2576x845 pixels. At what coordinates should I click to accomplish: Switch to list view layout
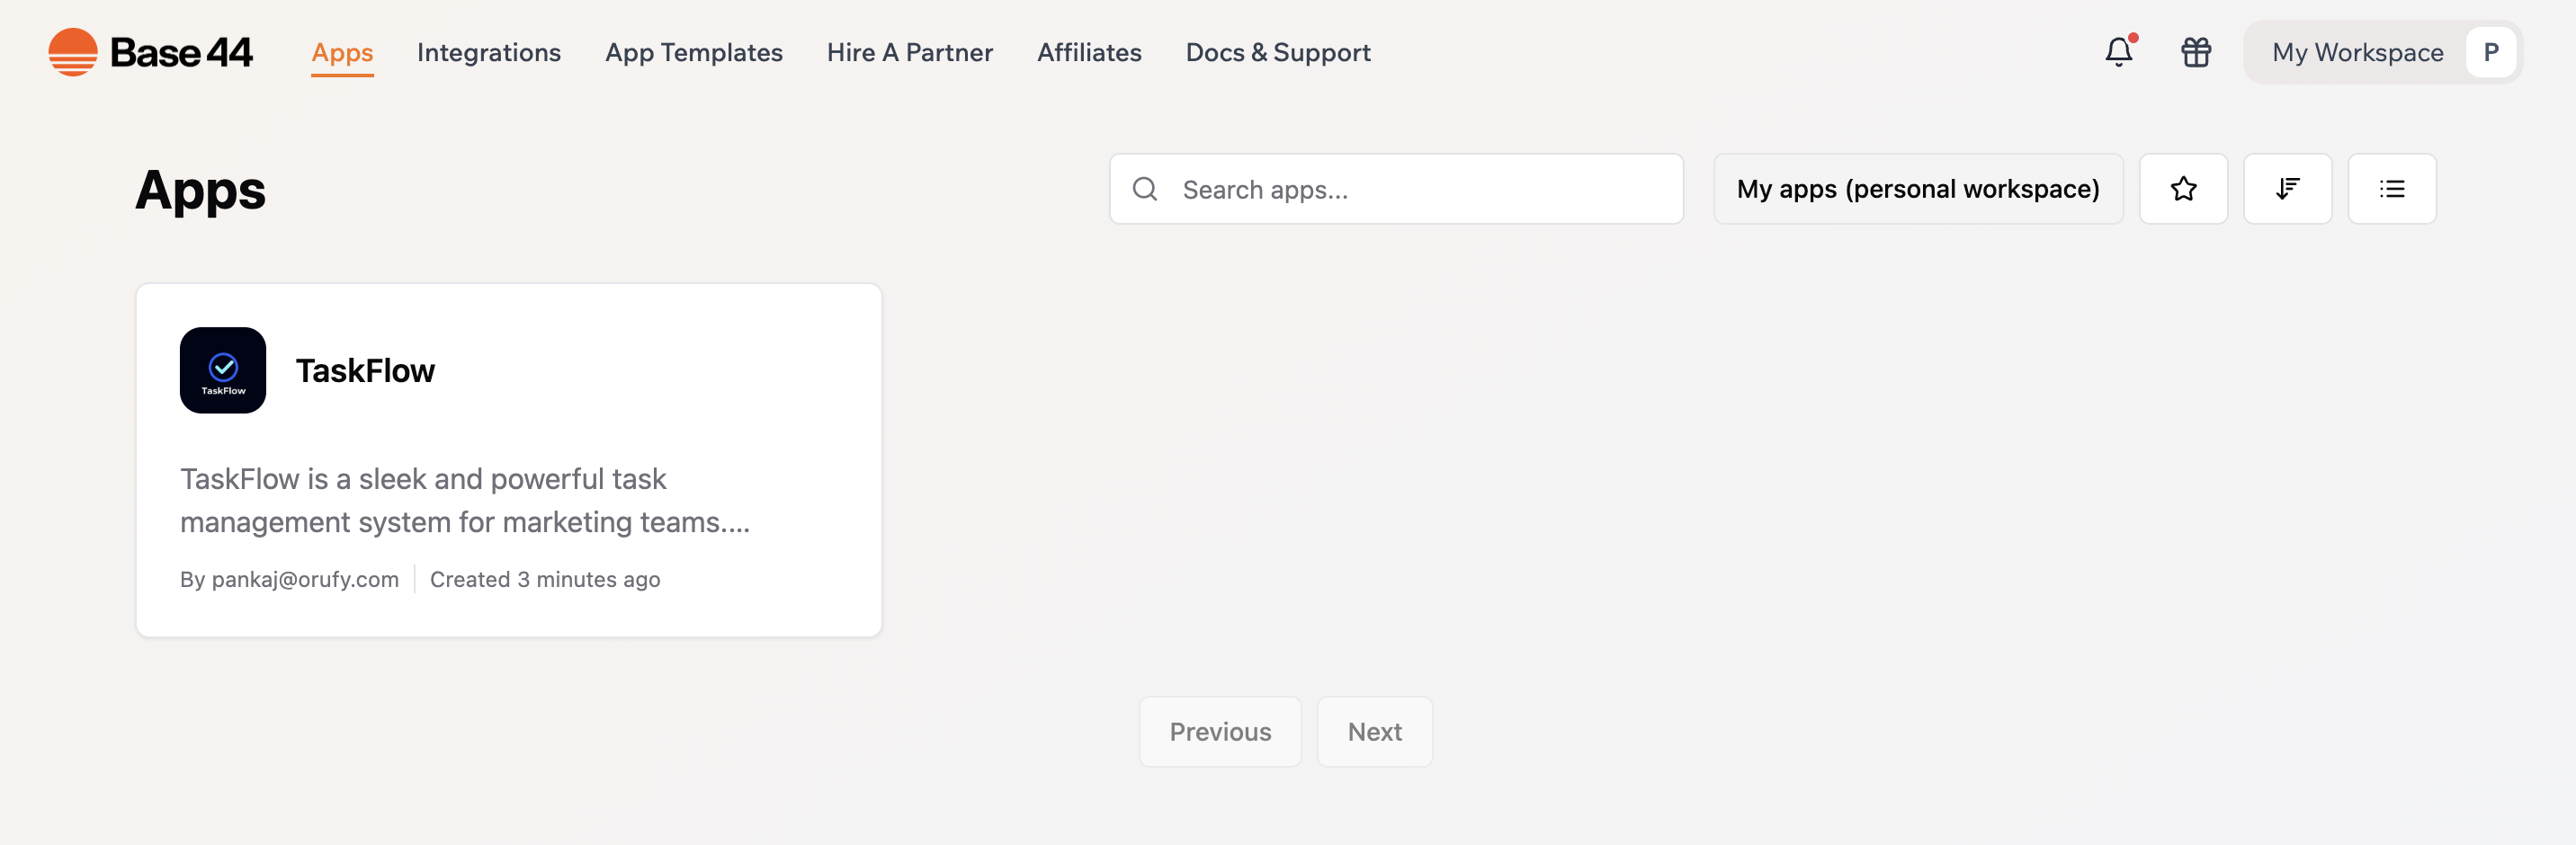click(2392, 188)
